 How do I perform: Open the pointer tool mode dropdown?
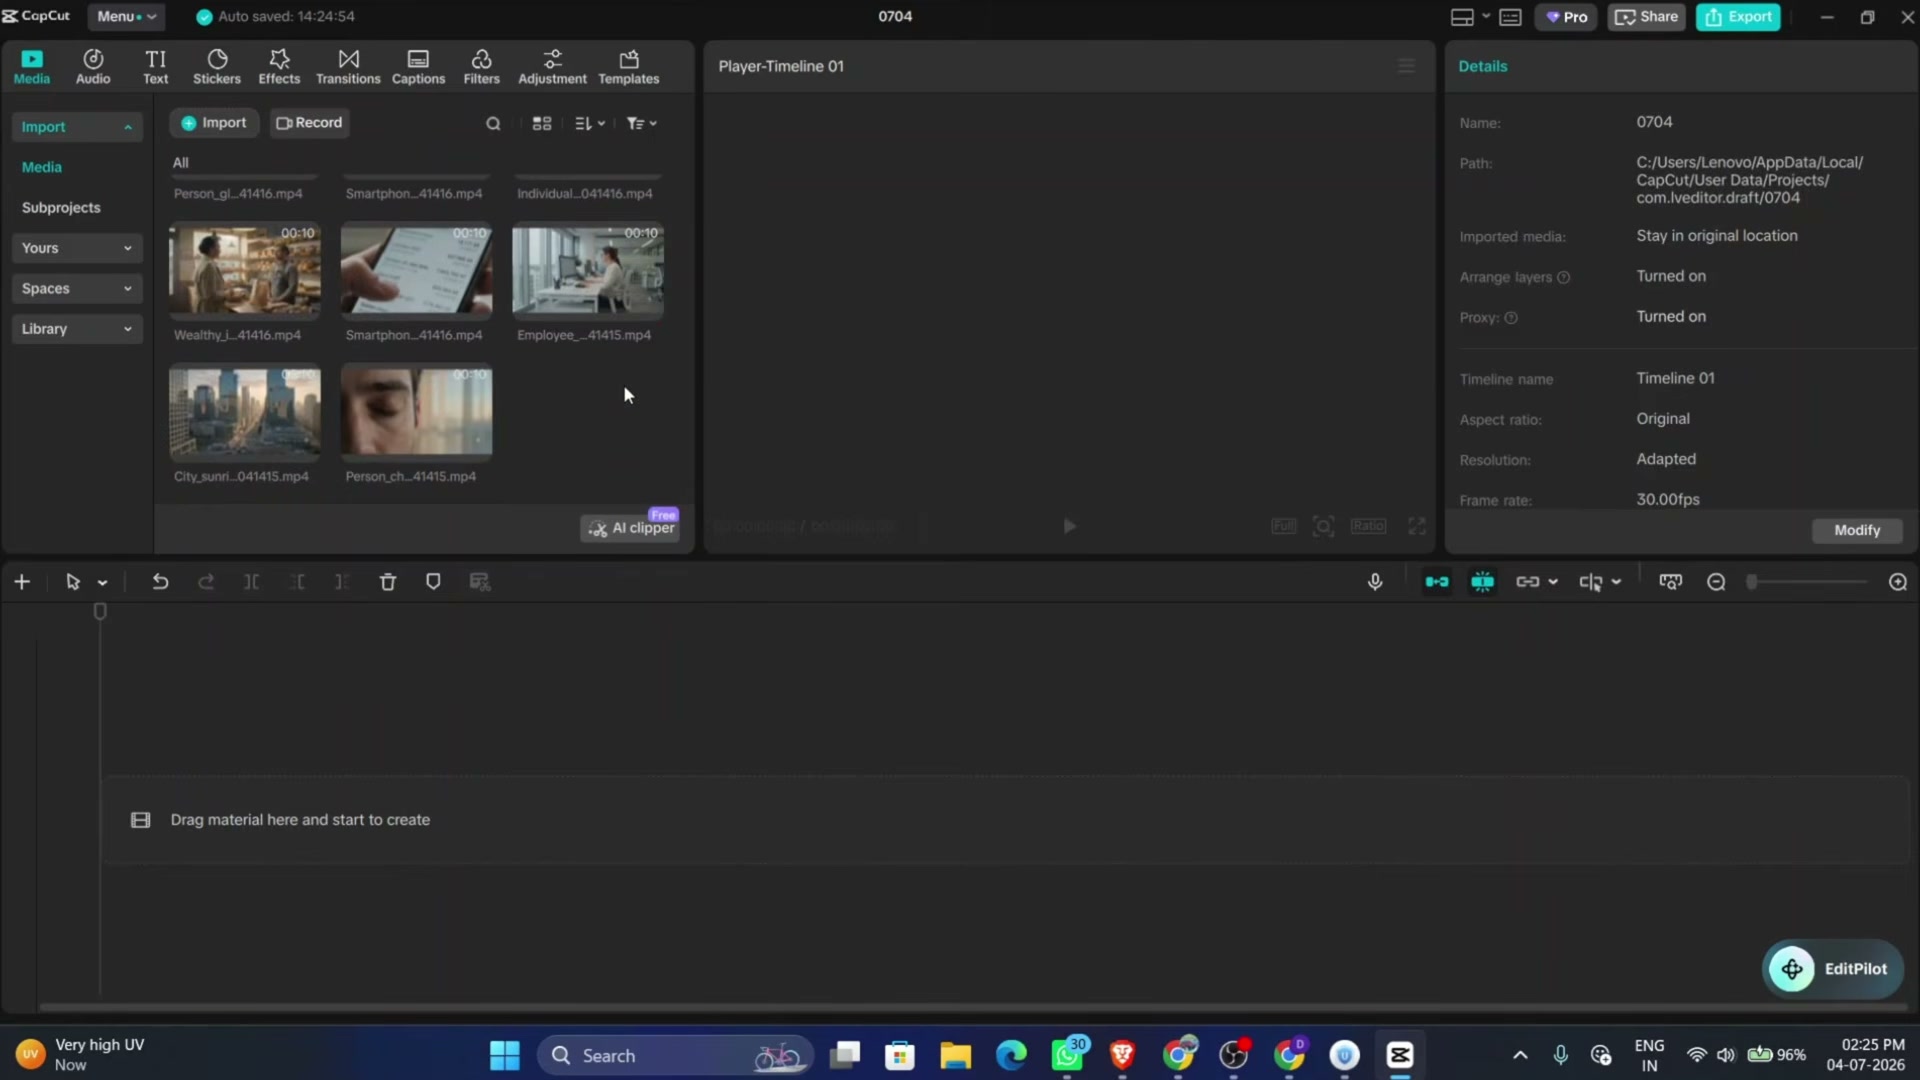[x=102, y=583]
